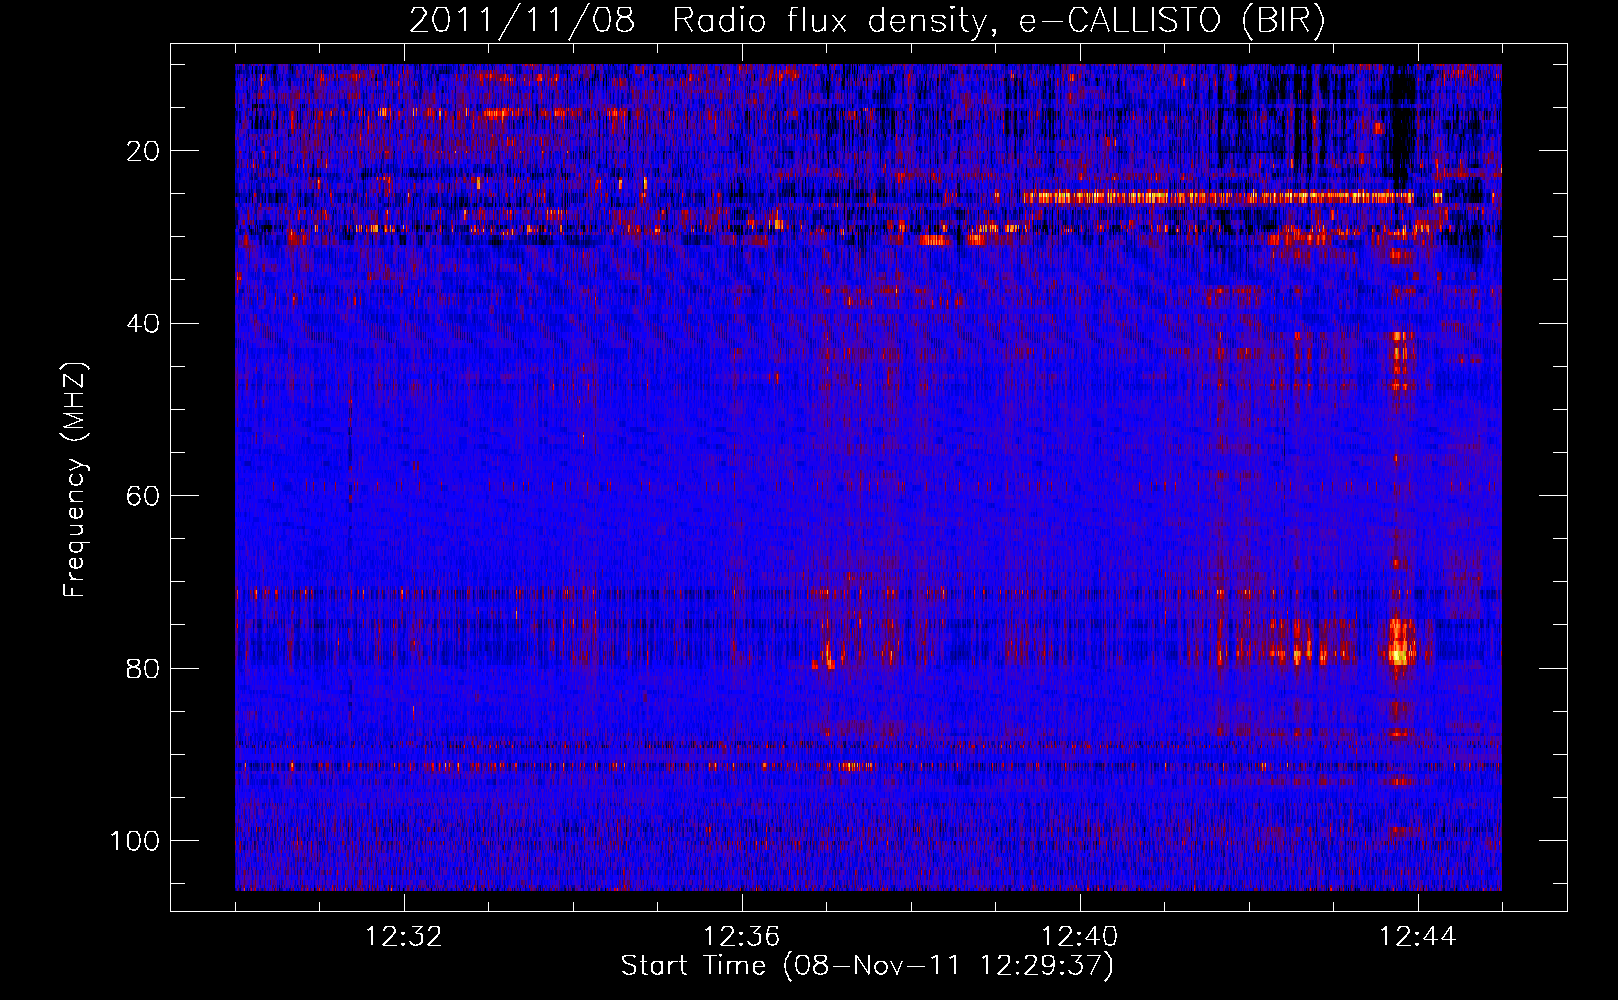This screenshot has height=1000, width=1618.
Task: Click the 12:32 time tick label
Action: coord(404,937)
